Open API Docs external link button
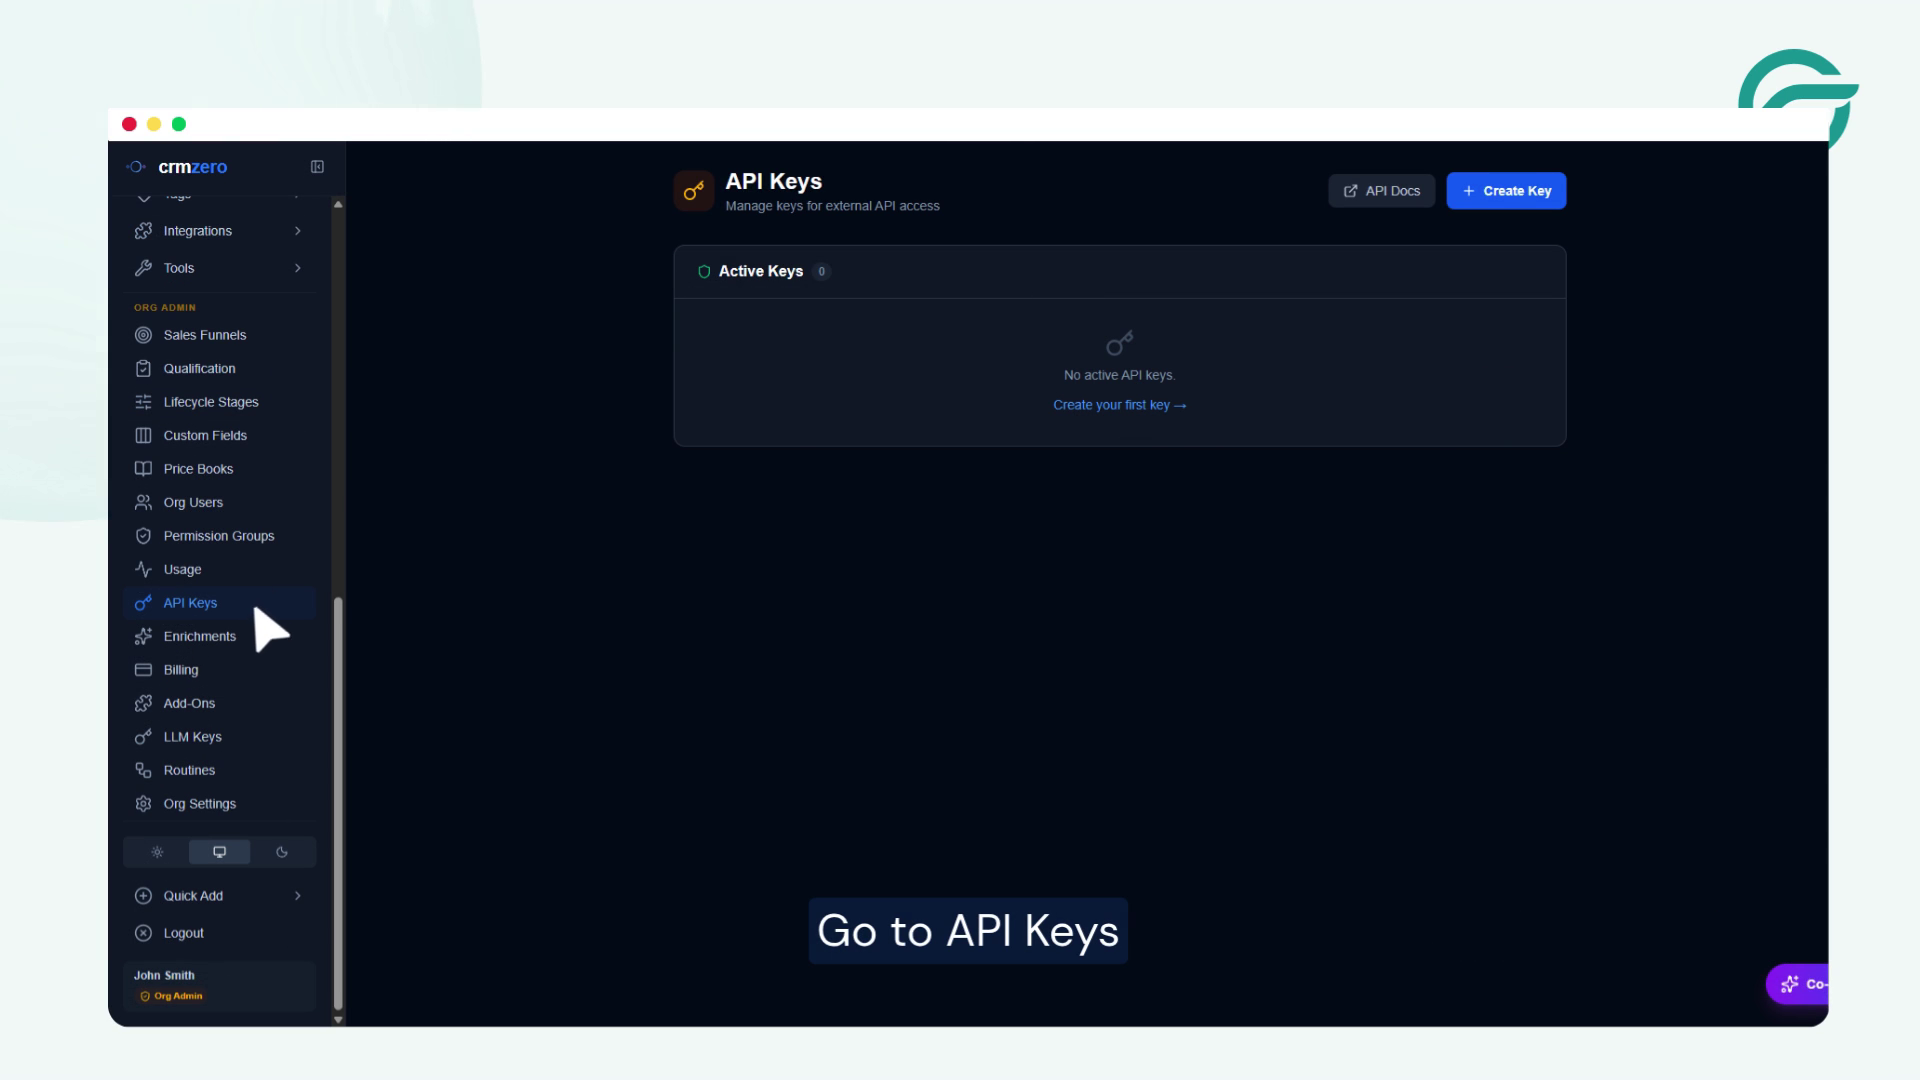The height and width of the screenshot is (1080, 1920). pos(1381,191)
